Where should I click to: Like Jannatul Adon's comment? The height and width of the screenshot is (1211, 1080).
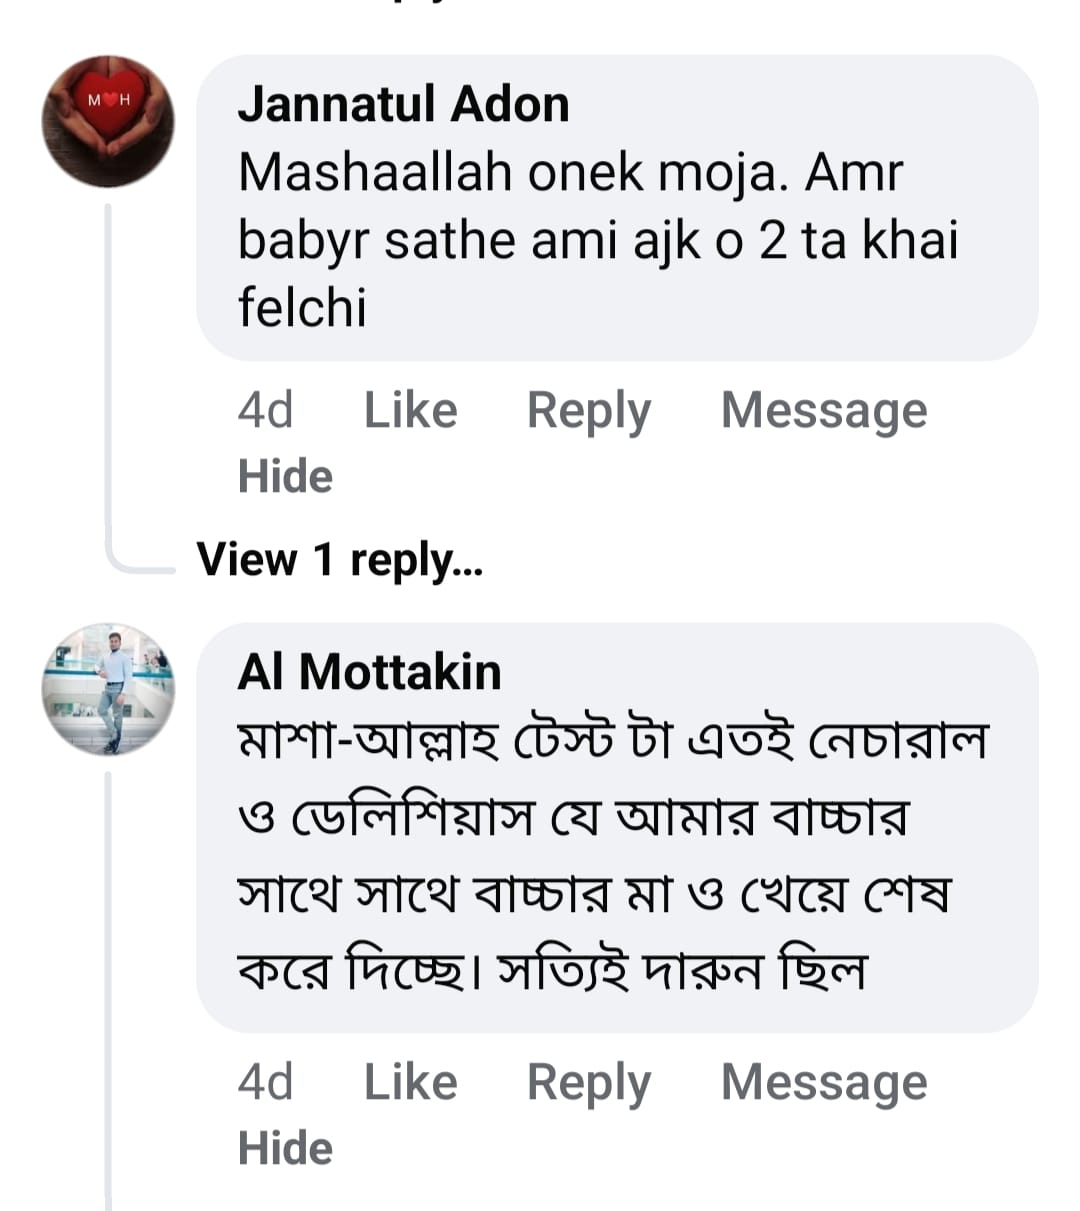point(410,410)
